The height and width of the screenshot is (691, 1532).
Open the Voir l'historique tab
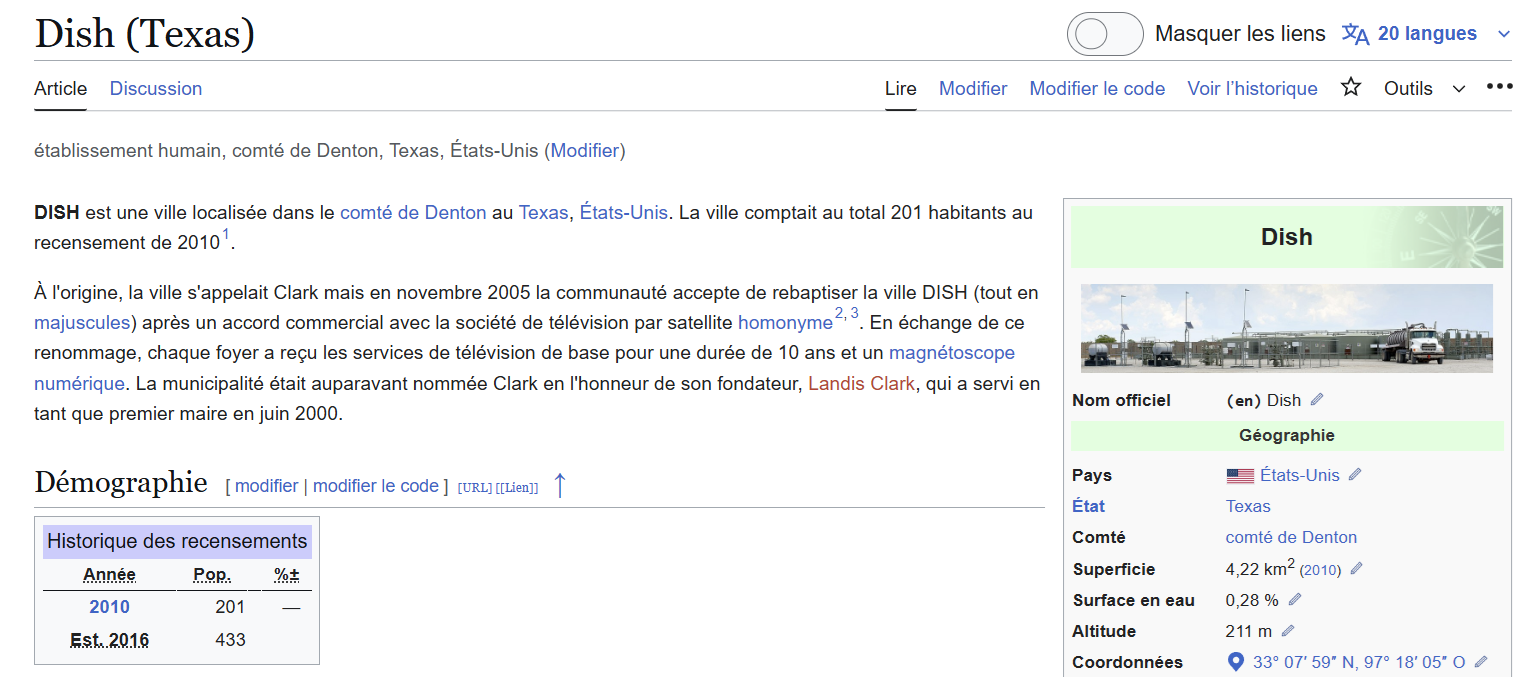1252,88
